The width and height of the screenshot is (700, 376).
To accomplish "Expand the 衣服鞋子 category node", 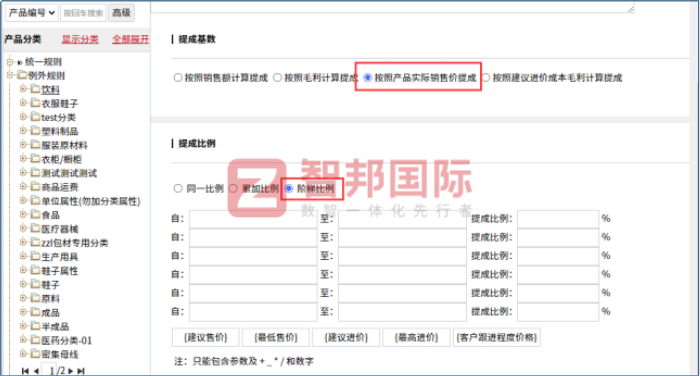I will tap(23, 103).
